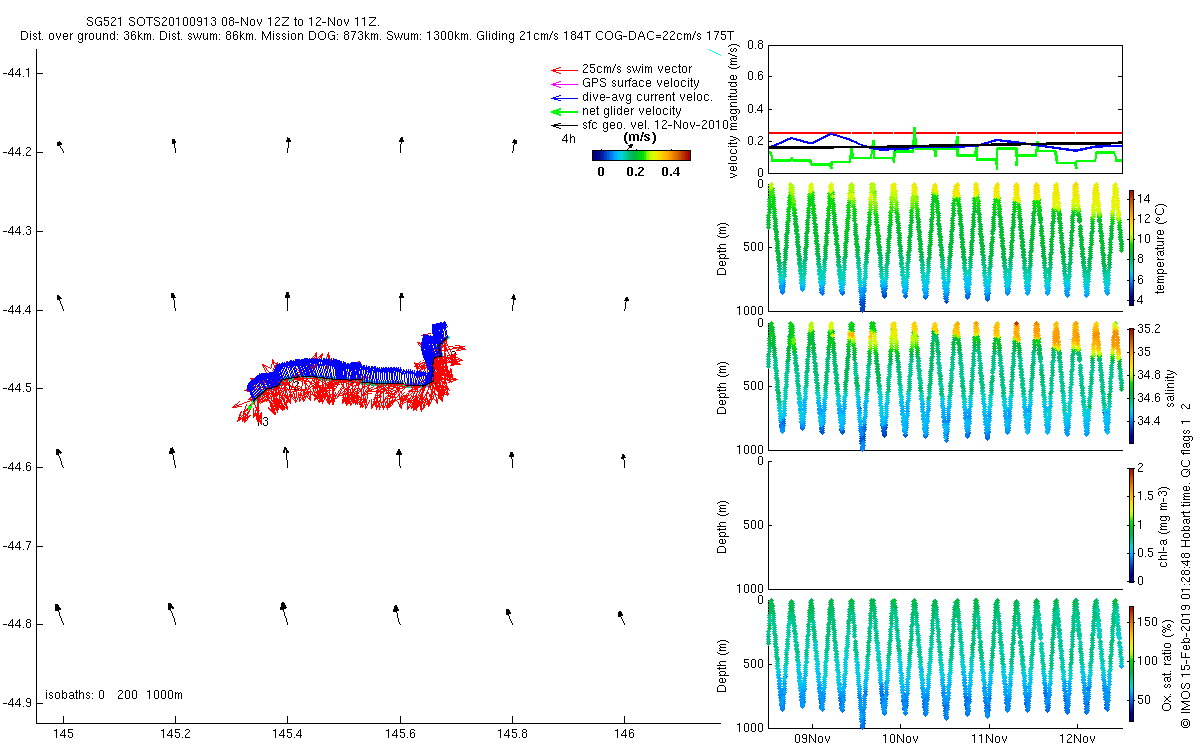
Task: Click the 12Nov date tick label
Action: click(1076, 739)
